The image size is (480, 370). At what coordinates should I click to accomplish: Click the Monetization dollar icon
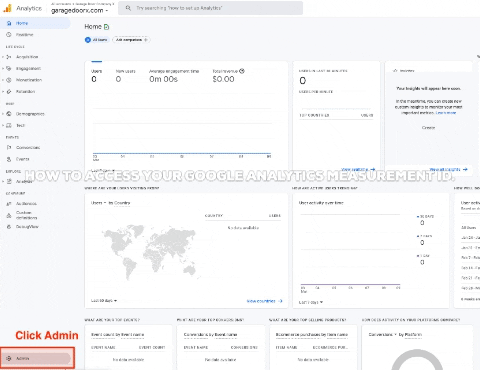[x=9, y=80]
